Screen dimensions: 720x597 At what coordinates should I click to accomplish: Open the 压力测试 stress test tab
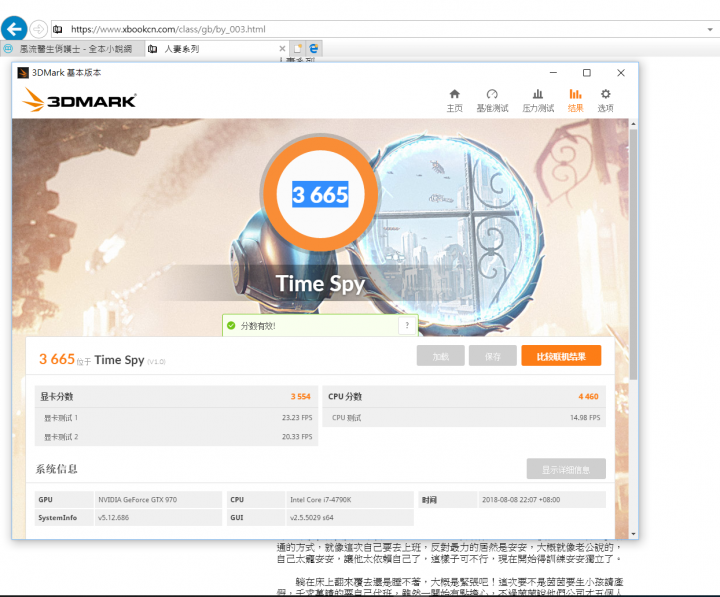[x=538, y=101]
